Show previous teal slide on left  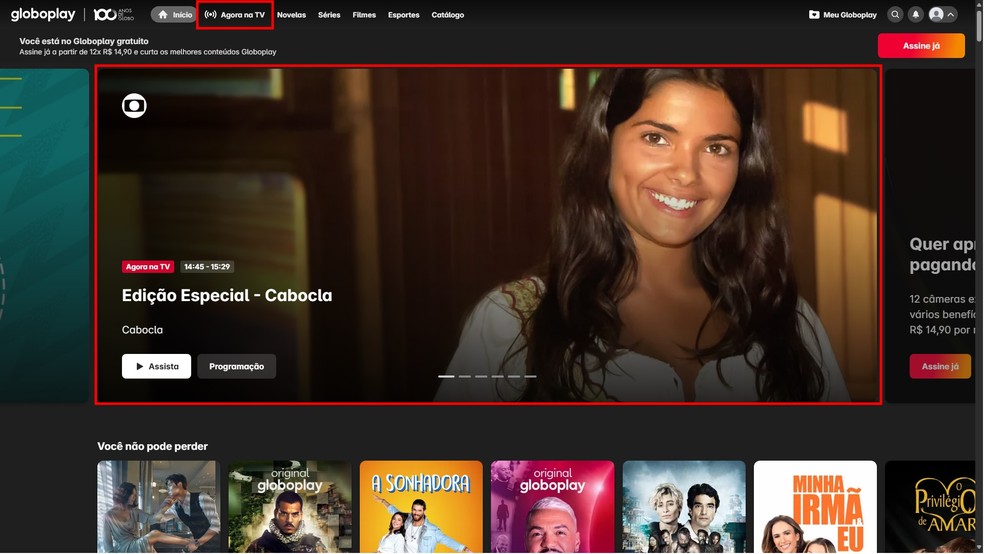44,235
